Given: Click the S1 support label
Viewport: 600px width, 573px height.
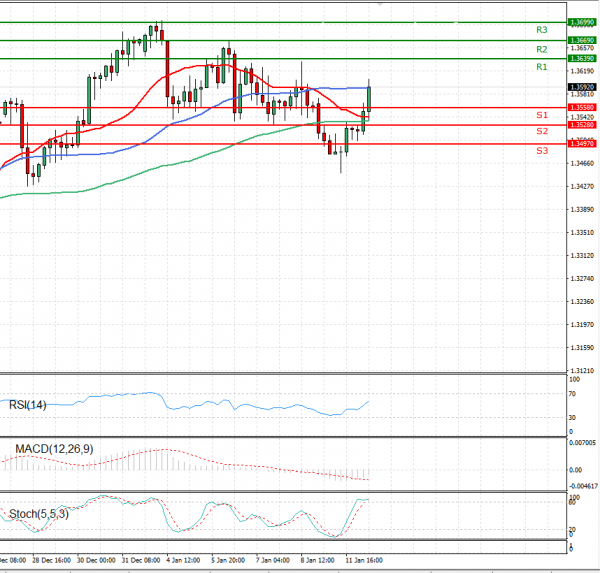Looking at the screenshot, I should 541,116.
